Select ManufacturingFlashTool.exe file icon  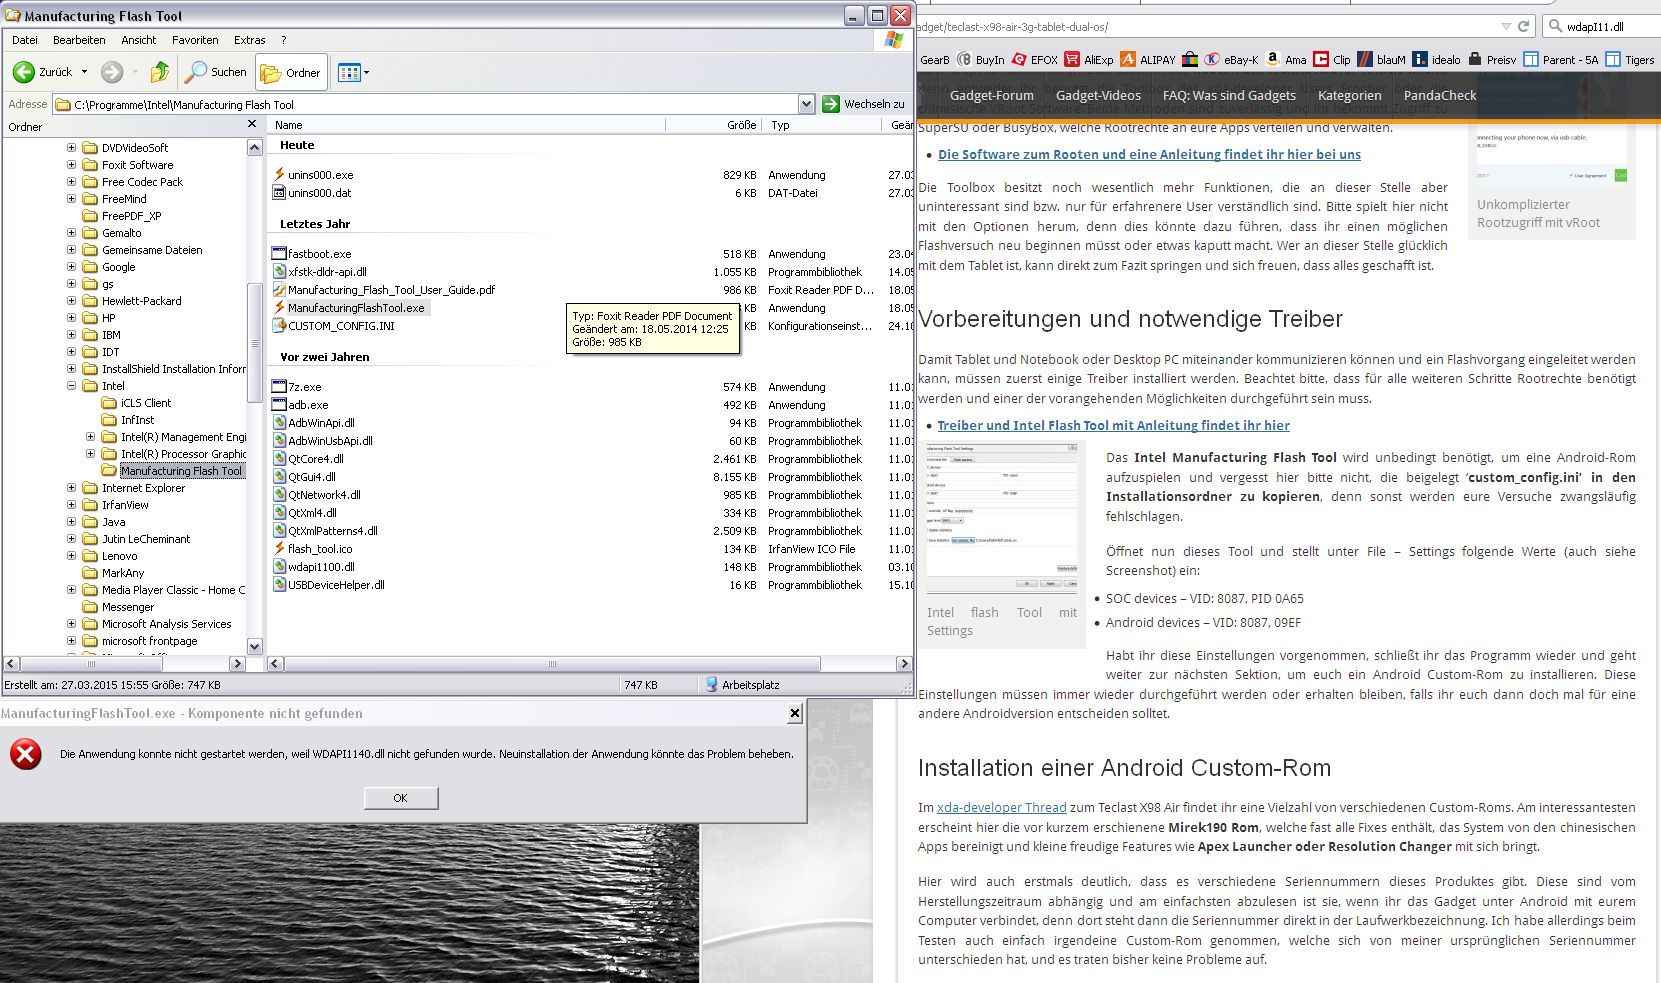pyautogui.click(x=280, y=308)
